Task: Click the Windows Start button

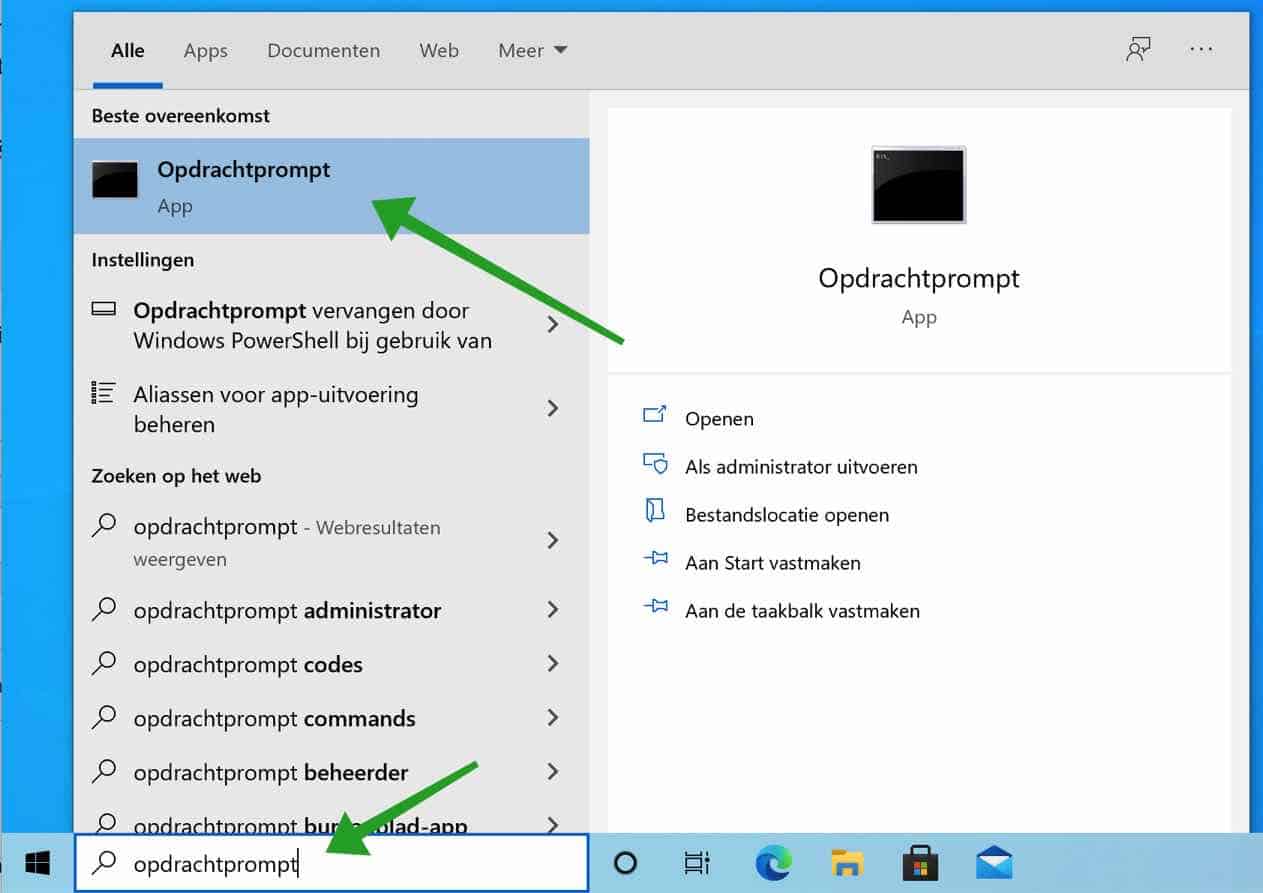Action: click(37, 863)
